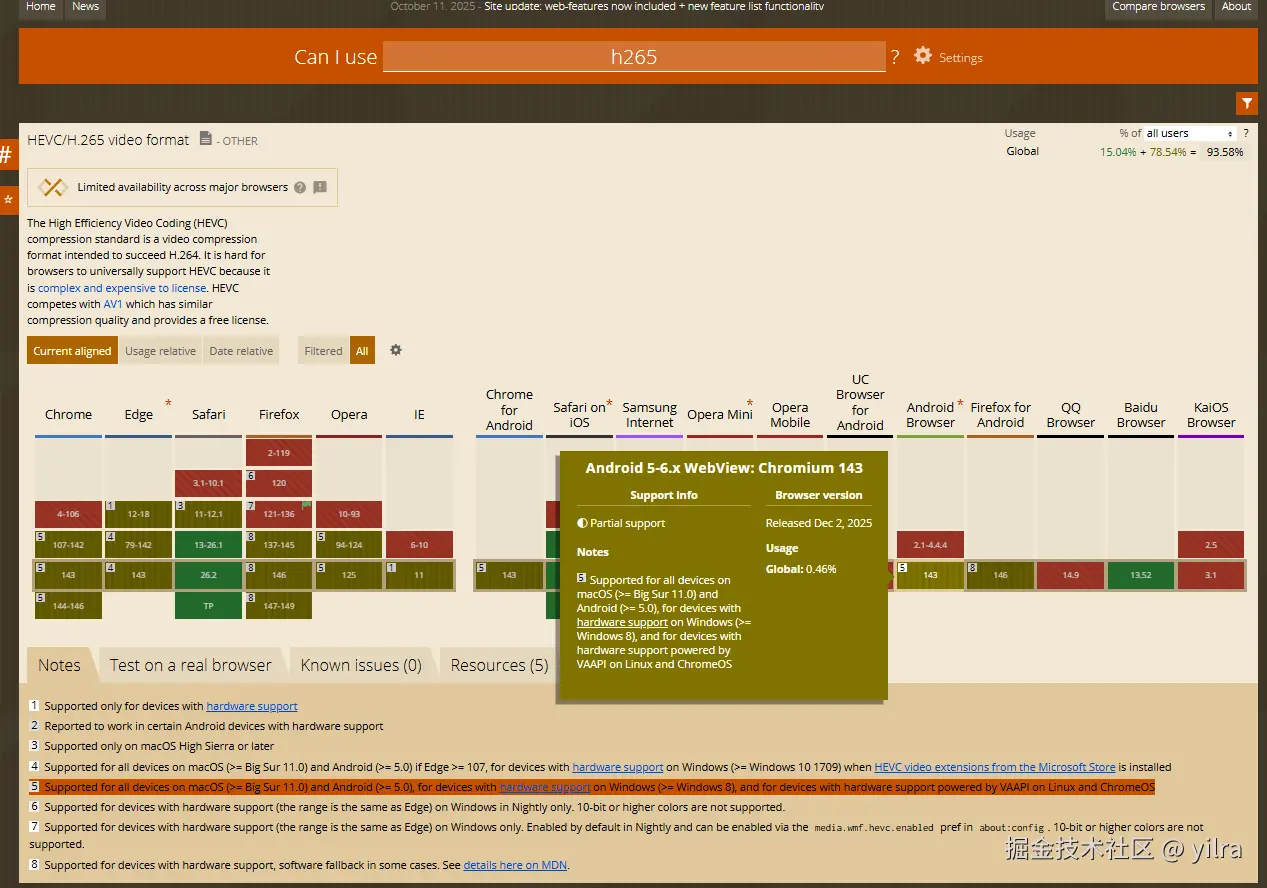Click the Edge column header
This screenshot has width=1267, height=888.
tap(139, 414)
